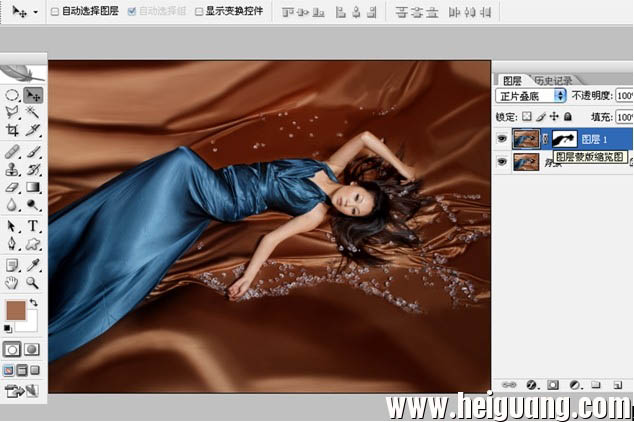Viewport: 634px width, 422px height.
Task: Open Move tool preset picker arrow
Action: 36,12
